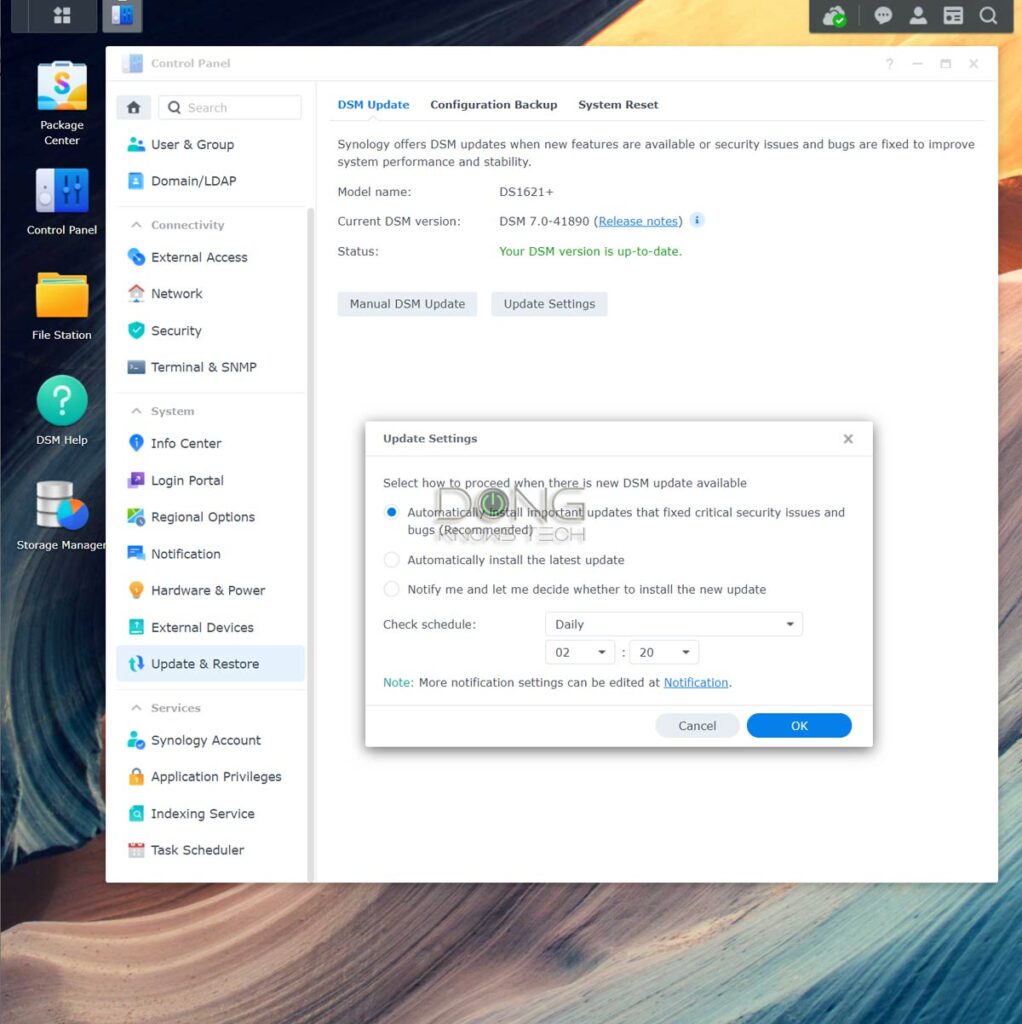Select automatically install important updates option
This screenshot has height=1024, width=1022.
tap(391, 512)
